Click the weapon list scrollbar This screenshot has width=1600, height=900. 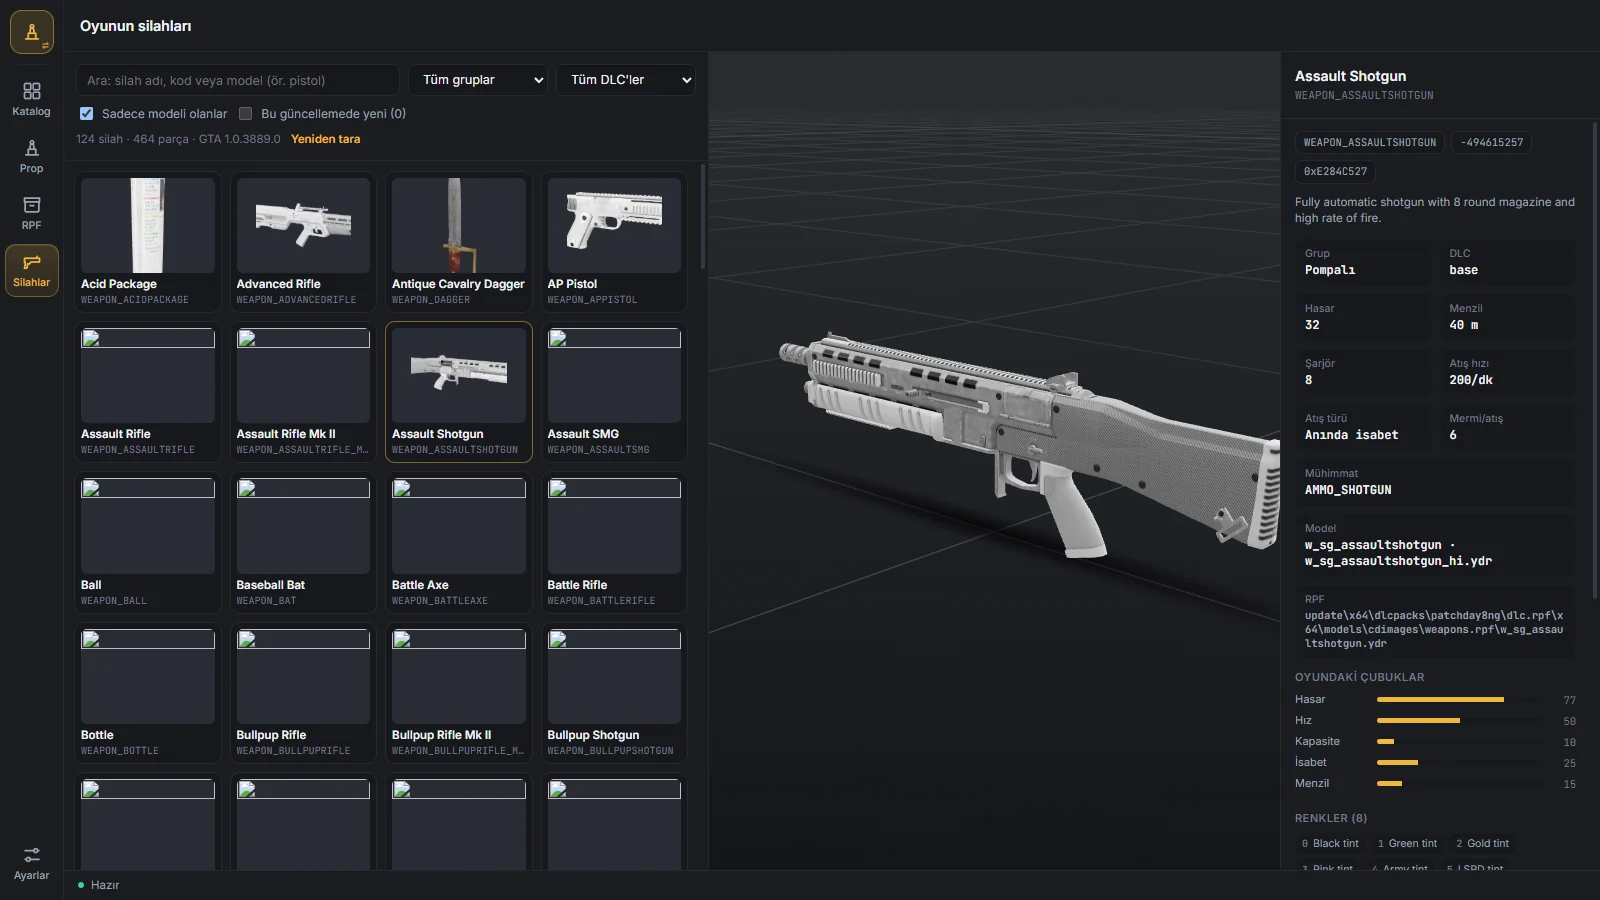pyautogui.click(x=703, y=218)
